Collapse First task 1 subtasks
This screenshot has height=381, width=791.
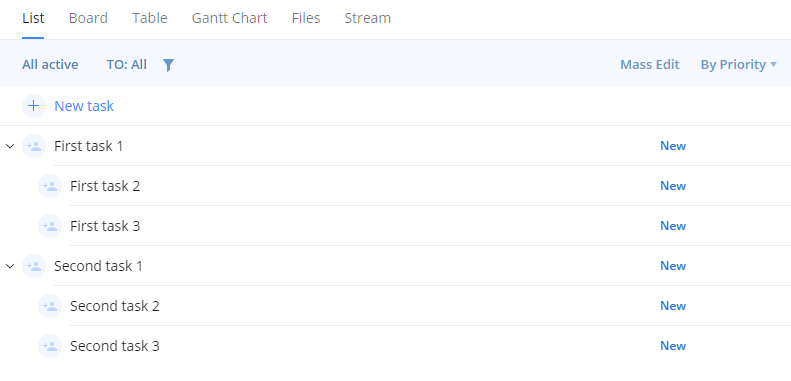pyautogui.click(x=10, y=146)
